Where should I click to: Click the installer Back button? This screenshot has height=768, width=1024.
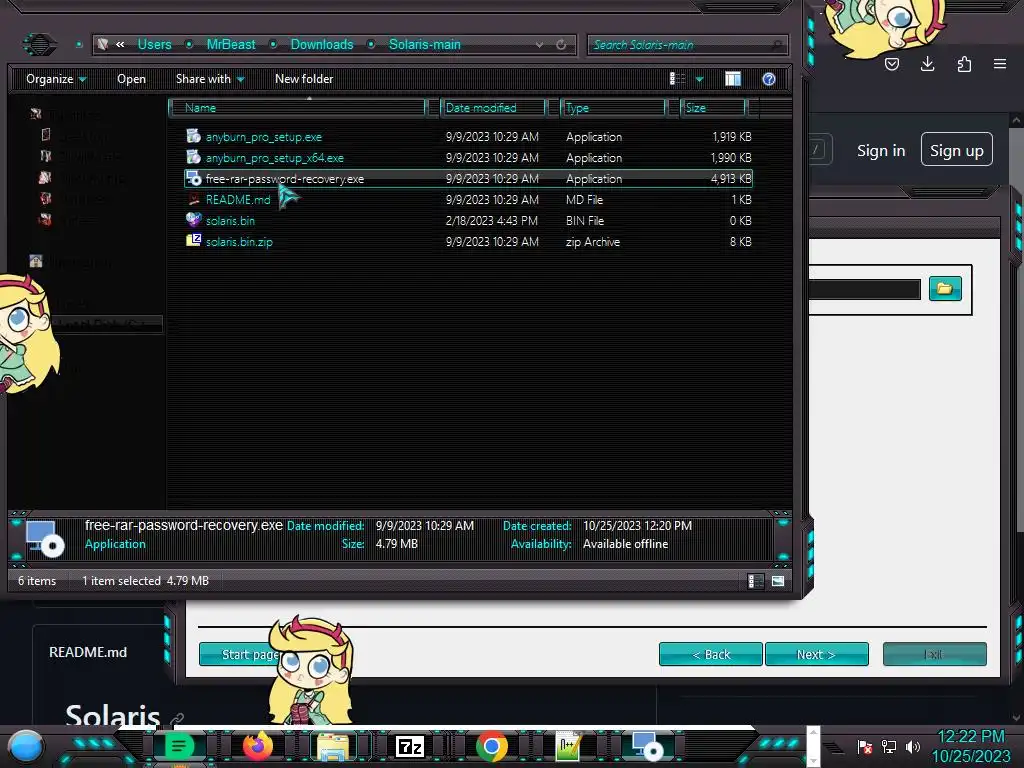pos(711,654)
